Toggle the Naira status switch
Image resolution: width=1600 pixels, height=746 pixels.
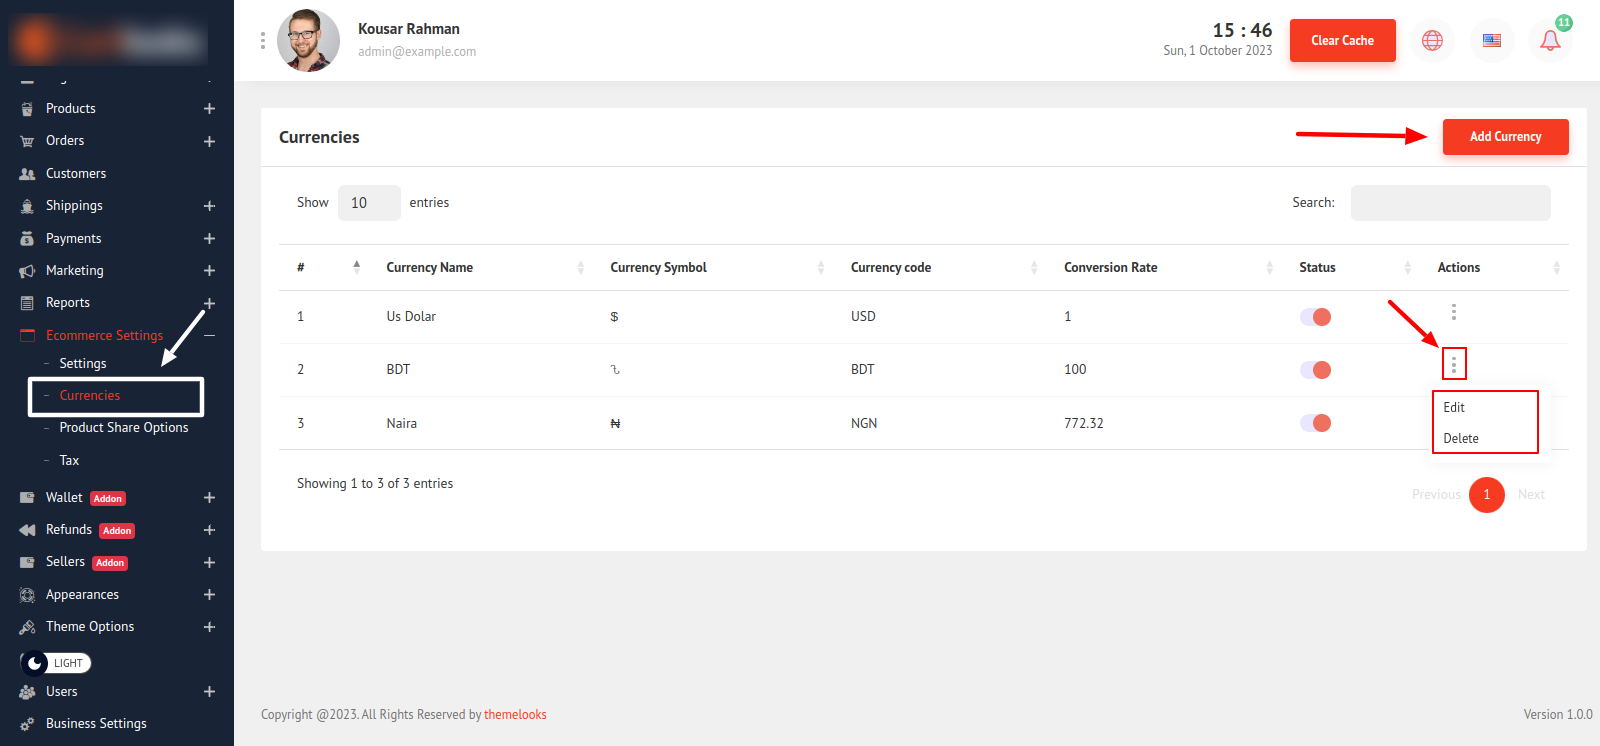coord(1315,423)
